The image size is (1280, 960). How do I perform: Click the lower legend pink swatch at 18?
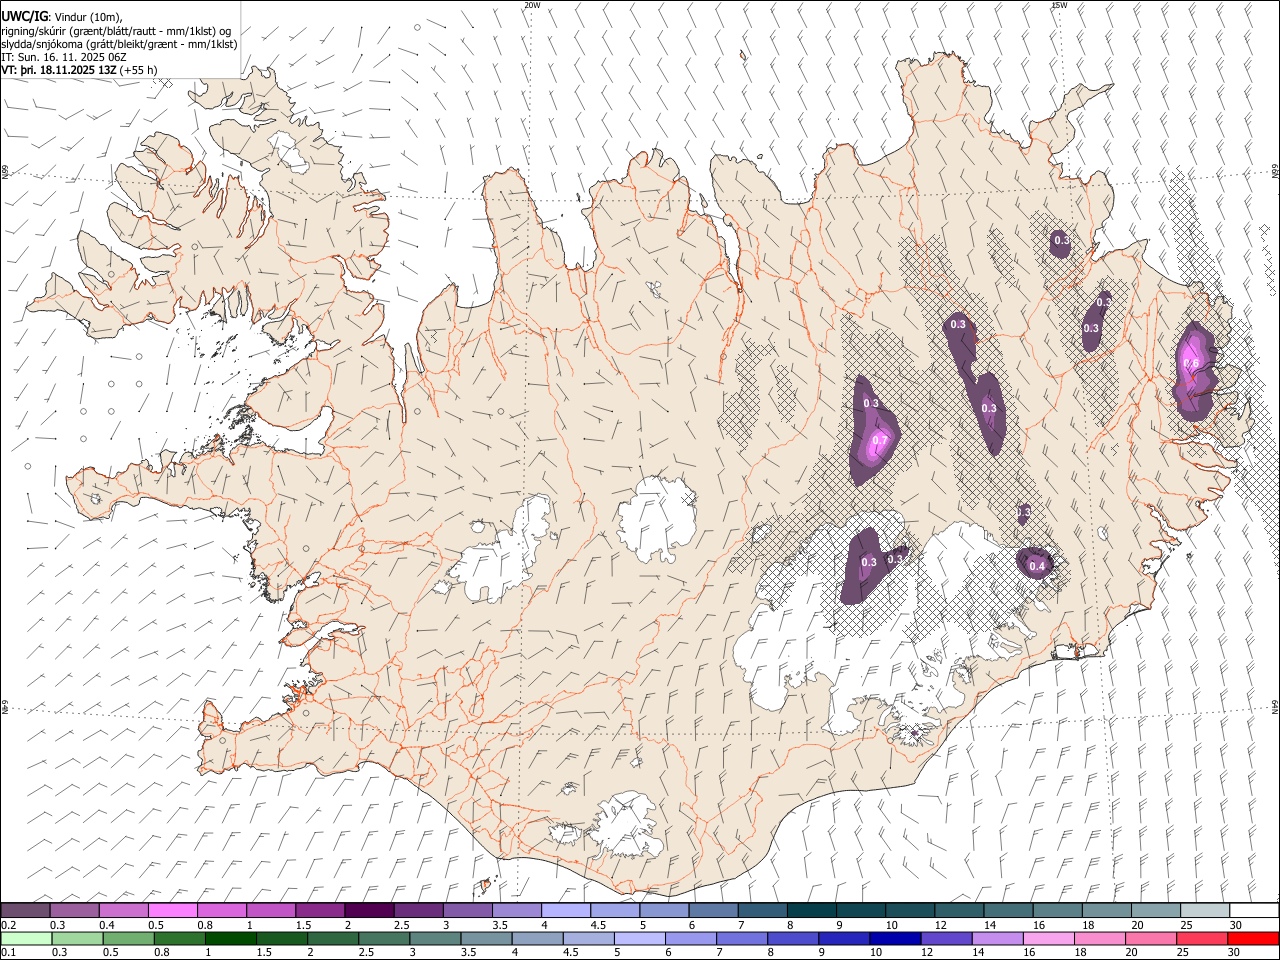pyautogui.click(x=1098, y=939)
